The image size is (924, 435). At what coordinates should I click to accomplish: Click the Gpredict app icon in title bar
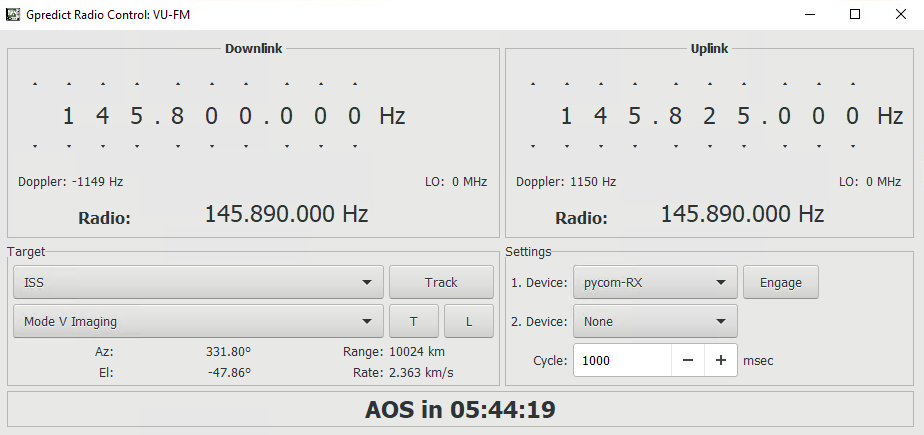[12, 15]
